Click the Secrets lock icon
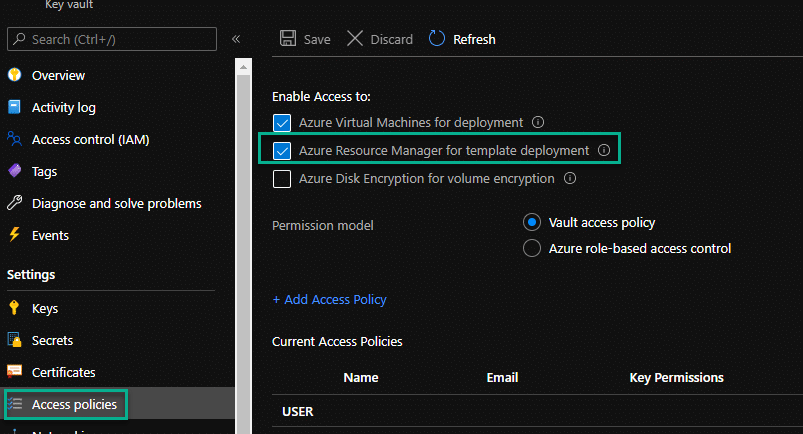Image resolution: width=803 pixels, height=434 pixels. (x=14, y=340)
